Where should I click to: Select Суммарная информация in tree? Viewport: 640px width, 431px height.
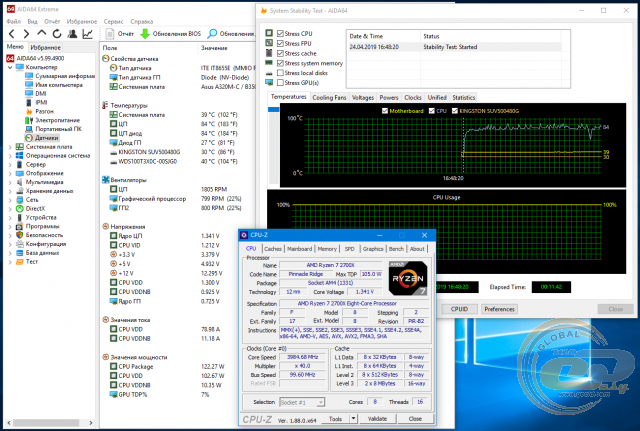pos(65,76)
